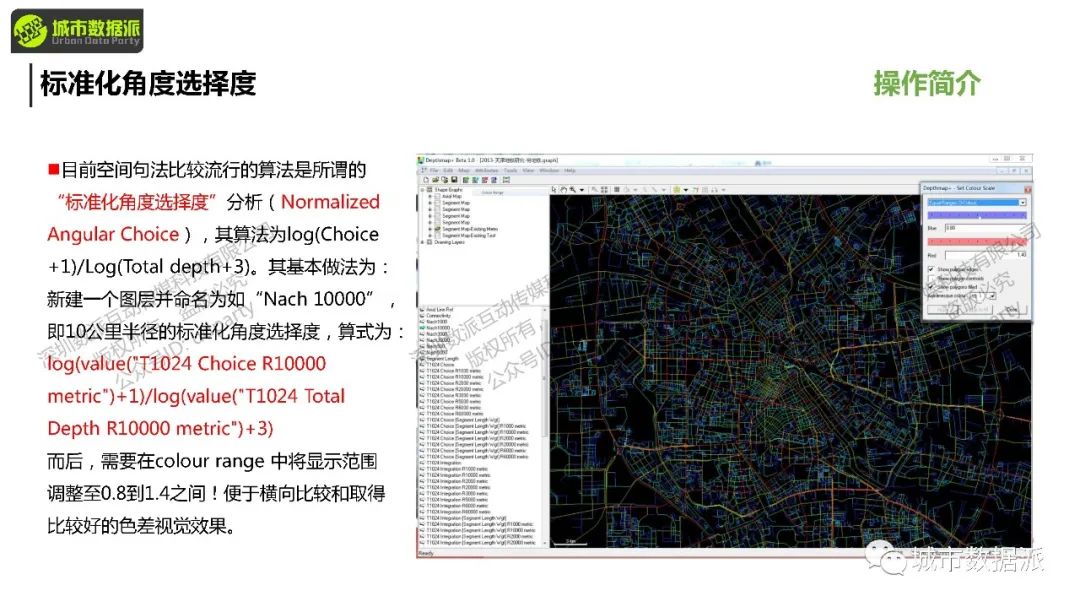Click the blue colour range slider
Viewport: 1080px width, 607px height.
point(977,215)
